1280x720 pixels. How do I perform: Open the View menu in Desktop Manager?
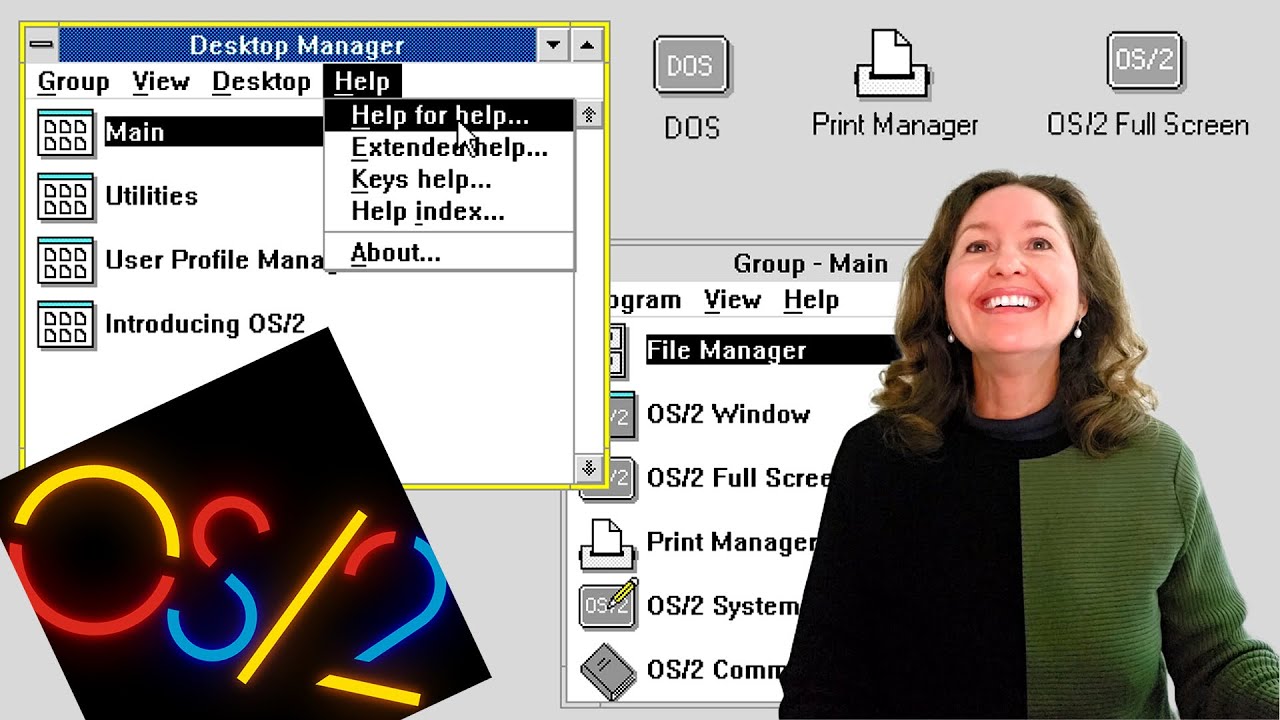point(161,81)
